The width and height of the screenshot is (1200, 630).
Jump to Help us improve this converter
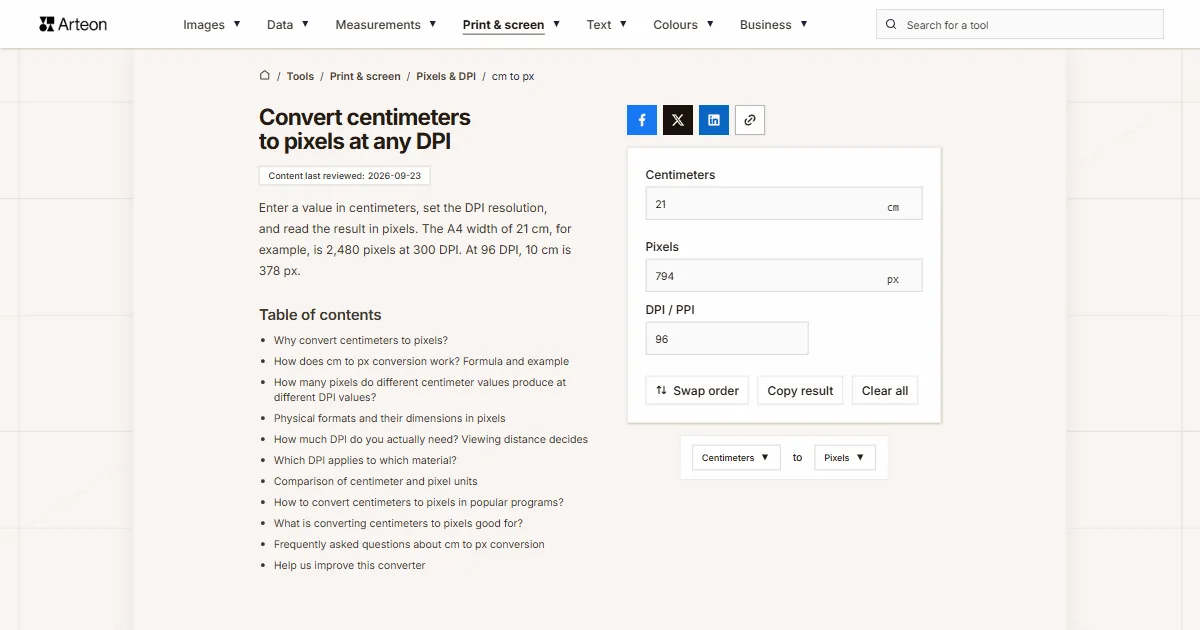350,565
